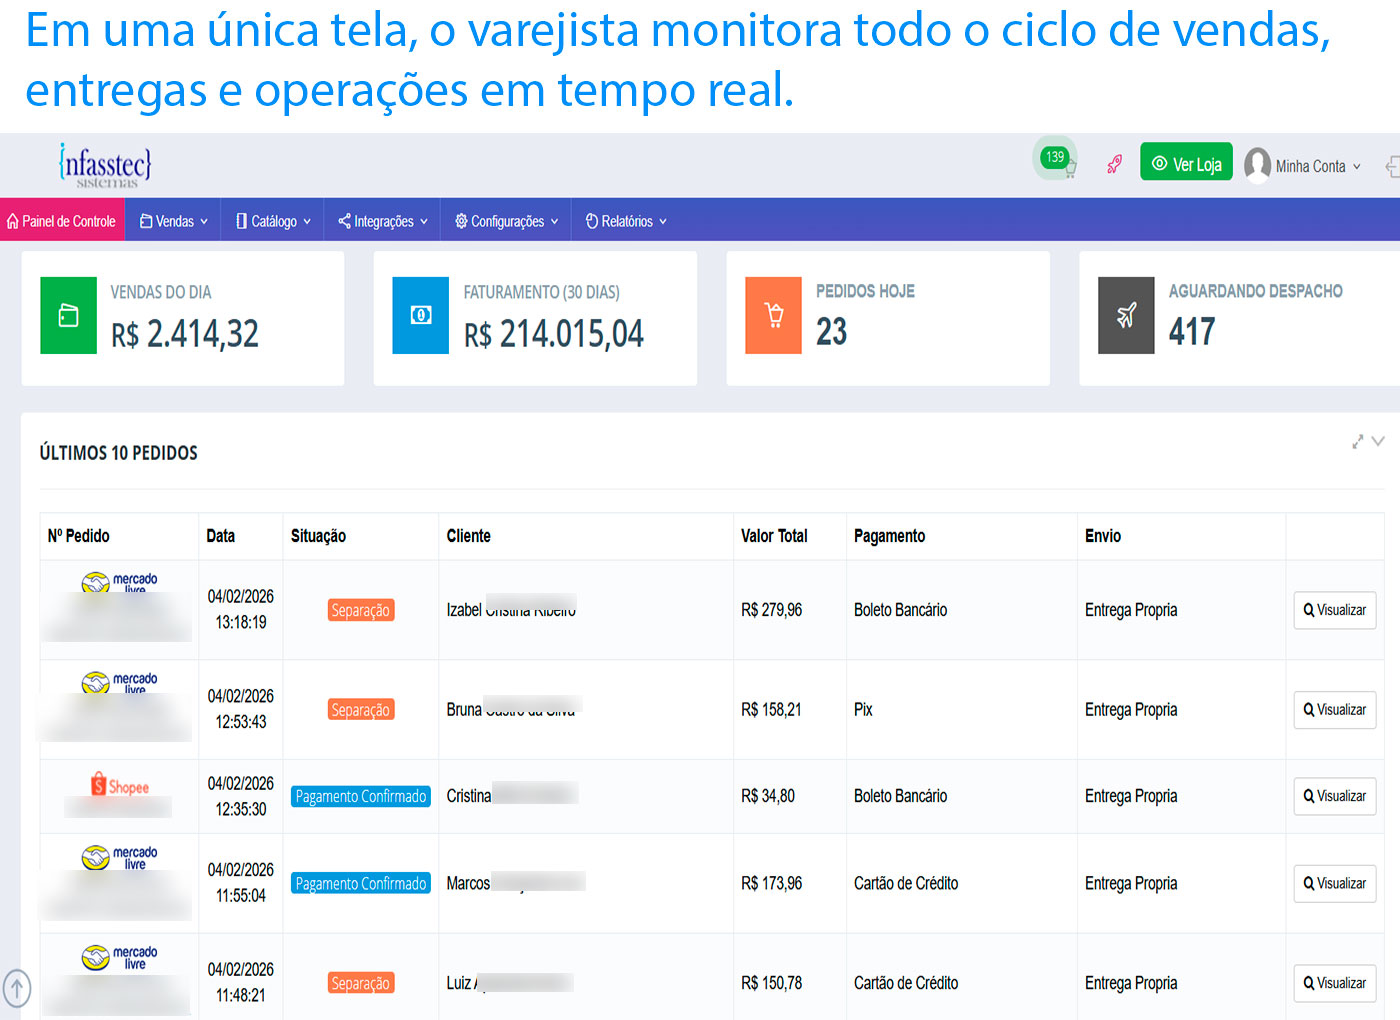Click the Infasstec Sistemas logo
The width and height of the screenshot is (1400, 1020).
tap(105, 165)
